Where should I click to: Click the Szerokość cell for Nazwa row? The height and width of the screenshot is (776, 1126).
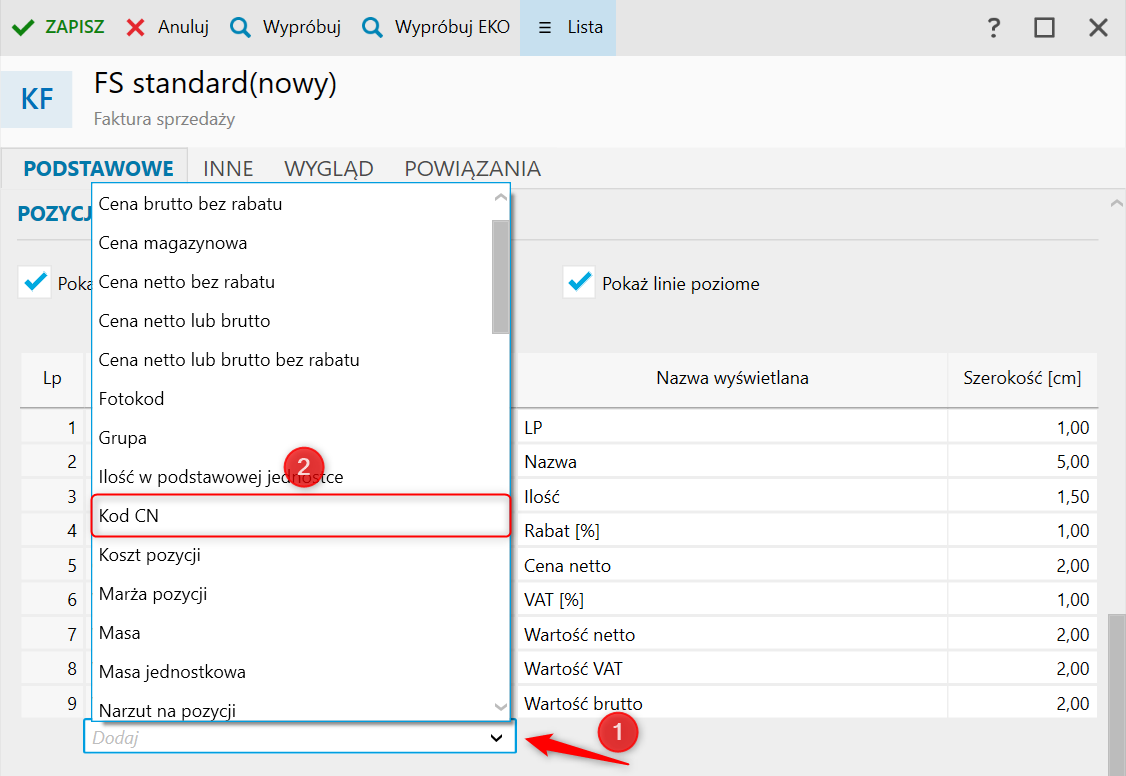point(1023,462)
